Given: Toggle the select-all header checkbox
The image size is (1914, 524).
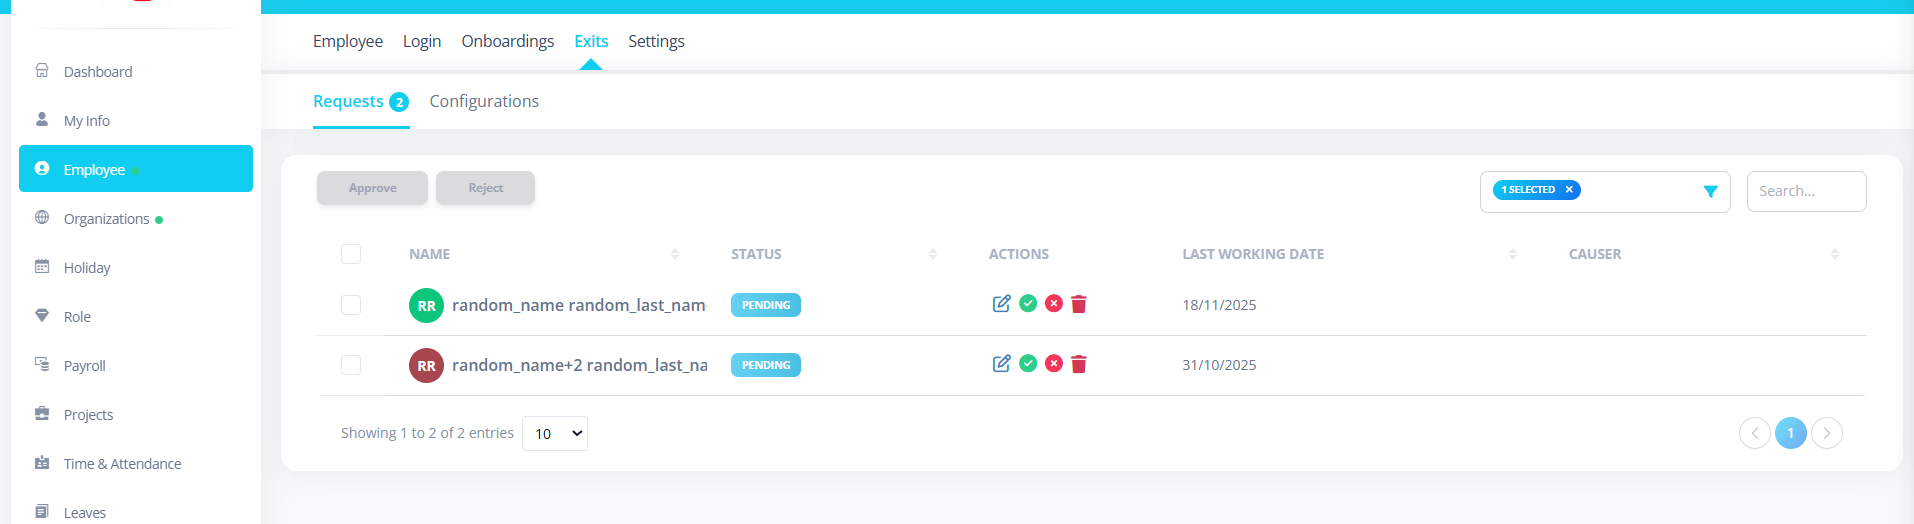Looking at the screenshot, I should [x=351, y=254].
